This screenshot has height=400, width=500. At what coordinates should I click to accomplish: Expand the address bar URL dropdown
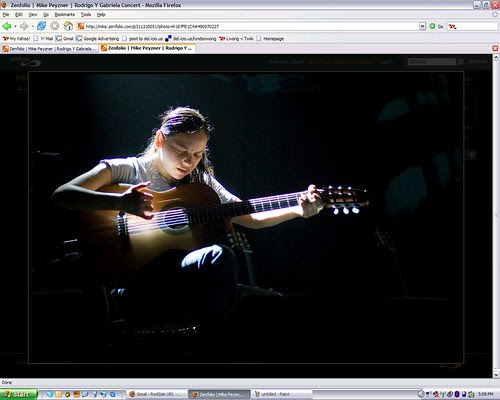(422, 26)
